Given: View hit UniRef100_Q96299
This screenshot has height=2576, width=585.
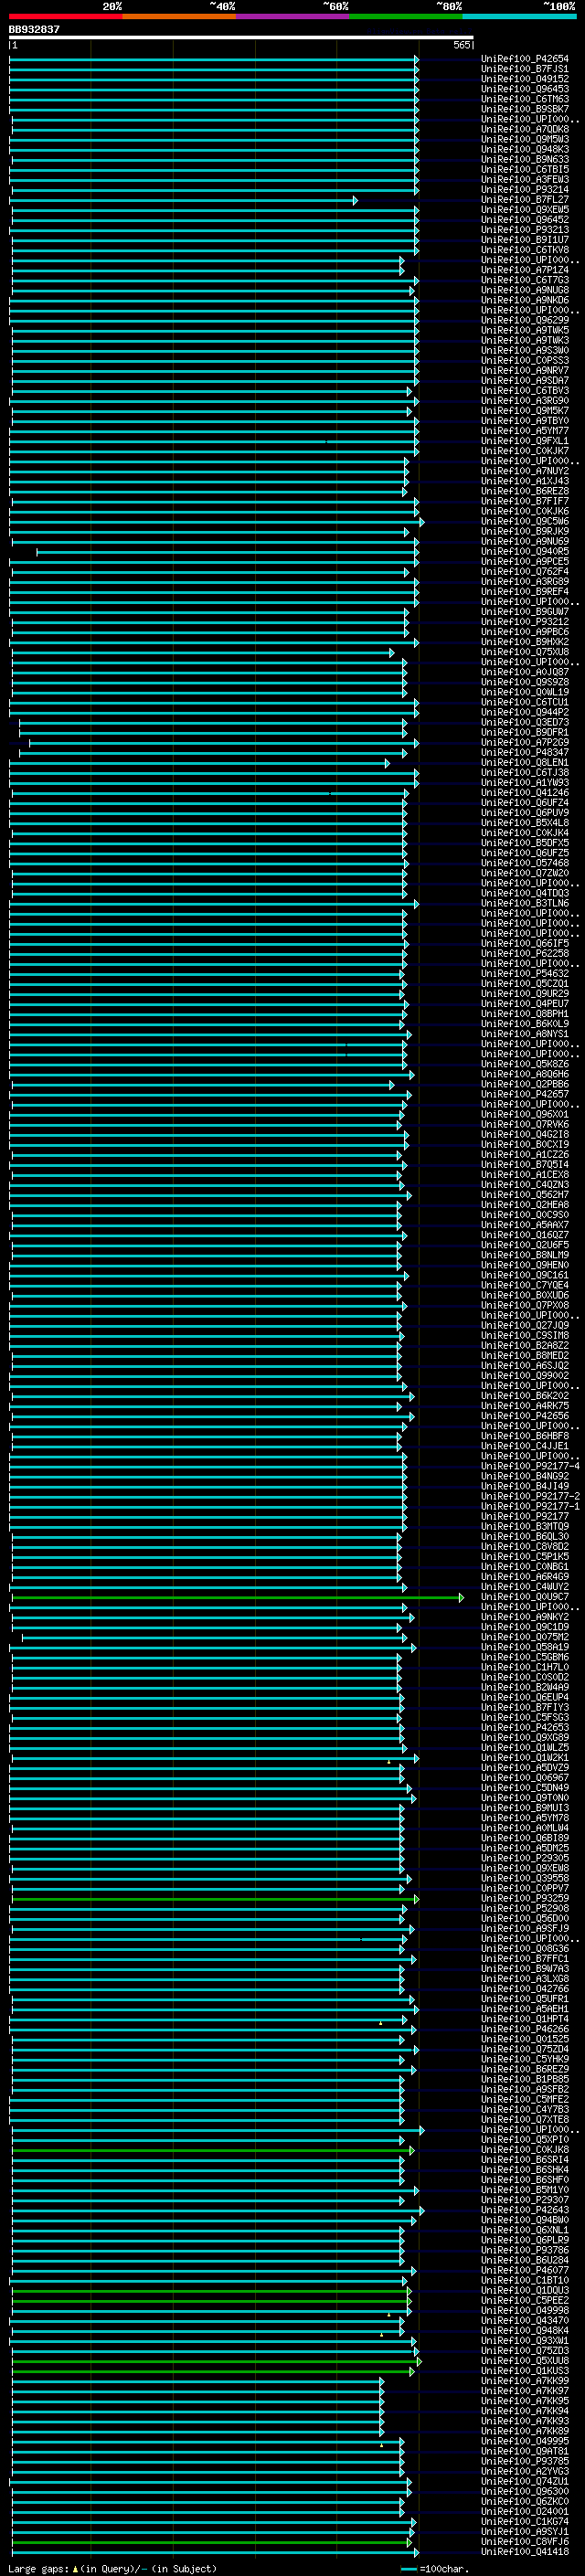Looking at the screenshot, I should pos(525,320).
